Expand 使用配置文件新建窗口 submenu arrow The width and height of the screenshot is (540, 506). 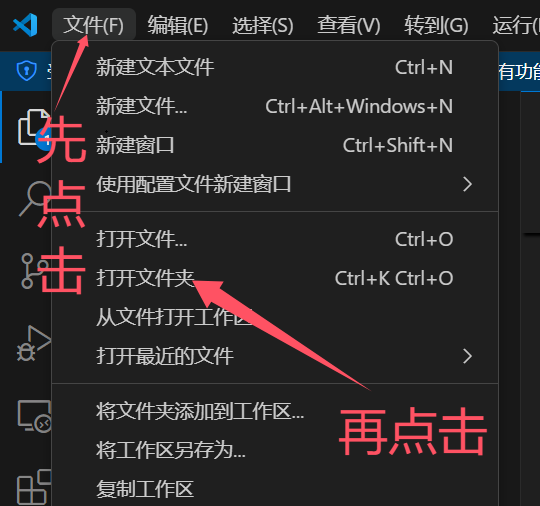(467, 184)
